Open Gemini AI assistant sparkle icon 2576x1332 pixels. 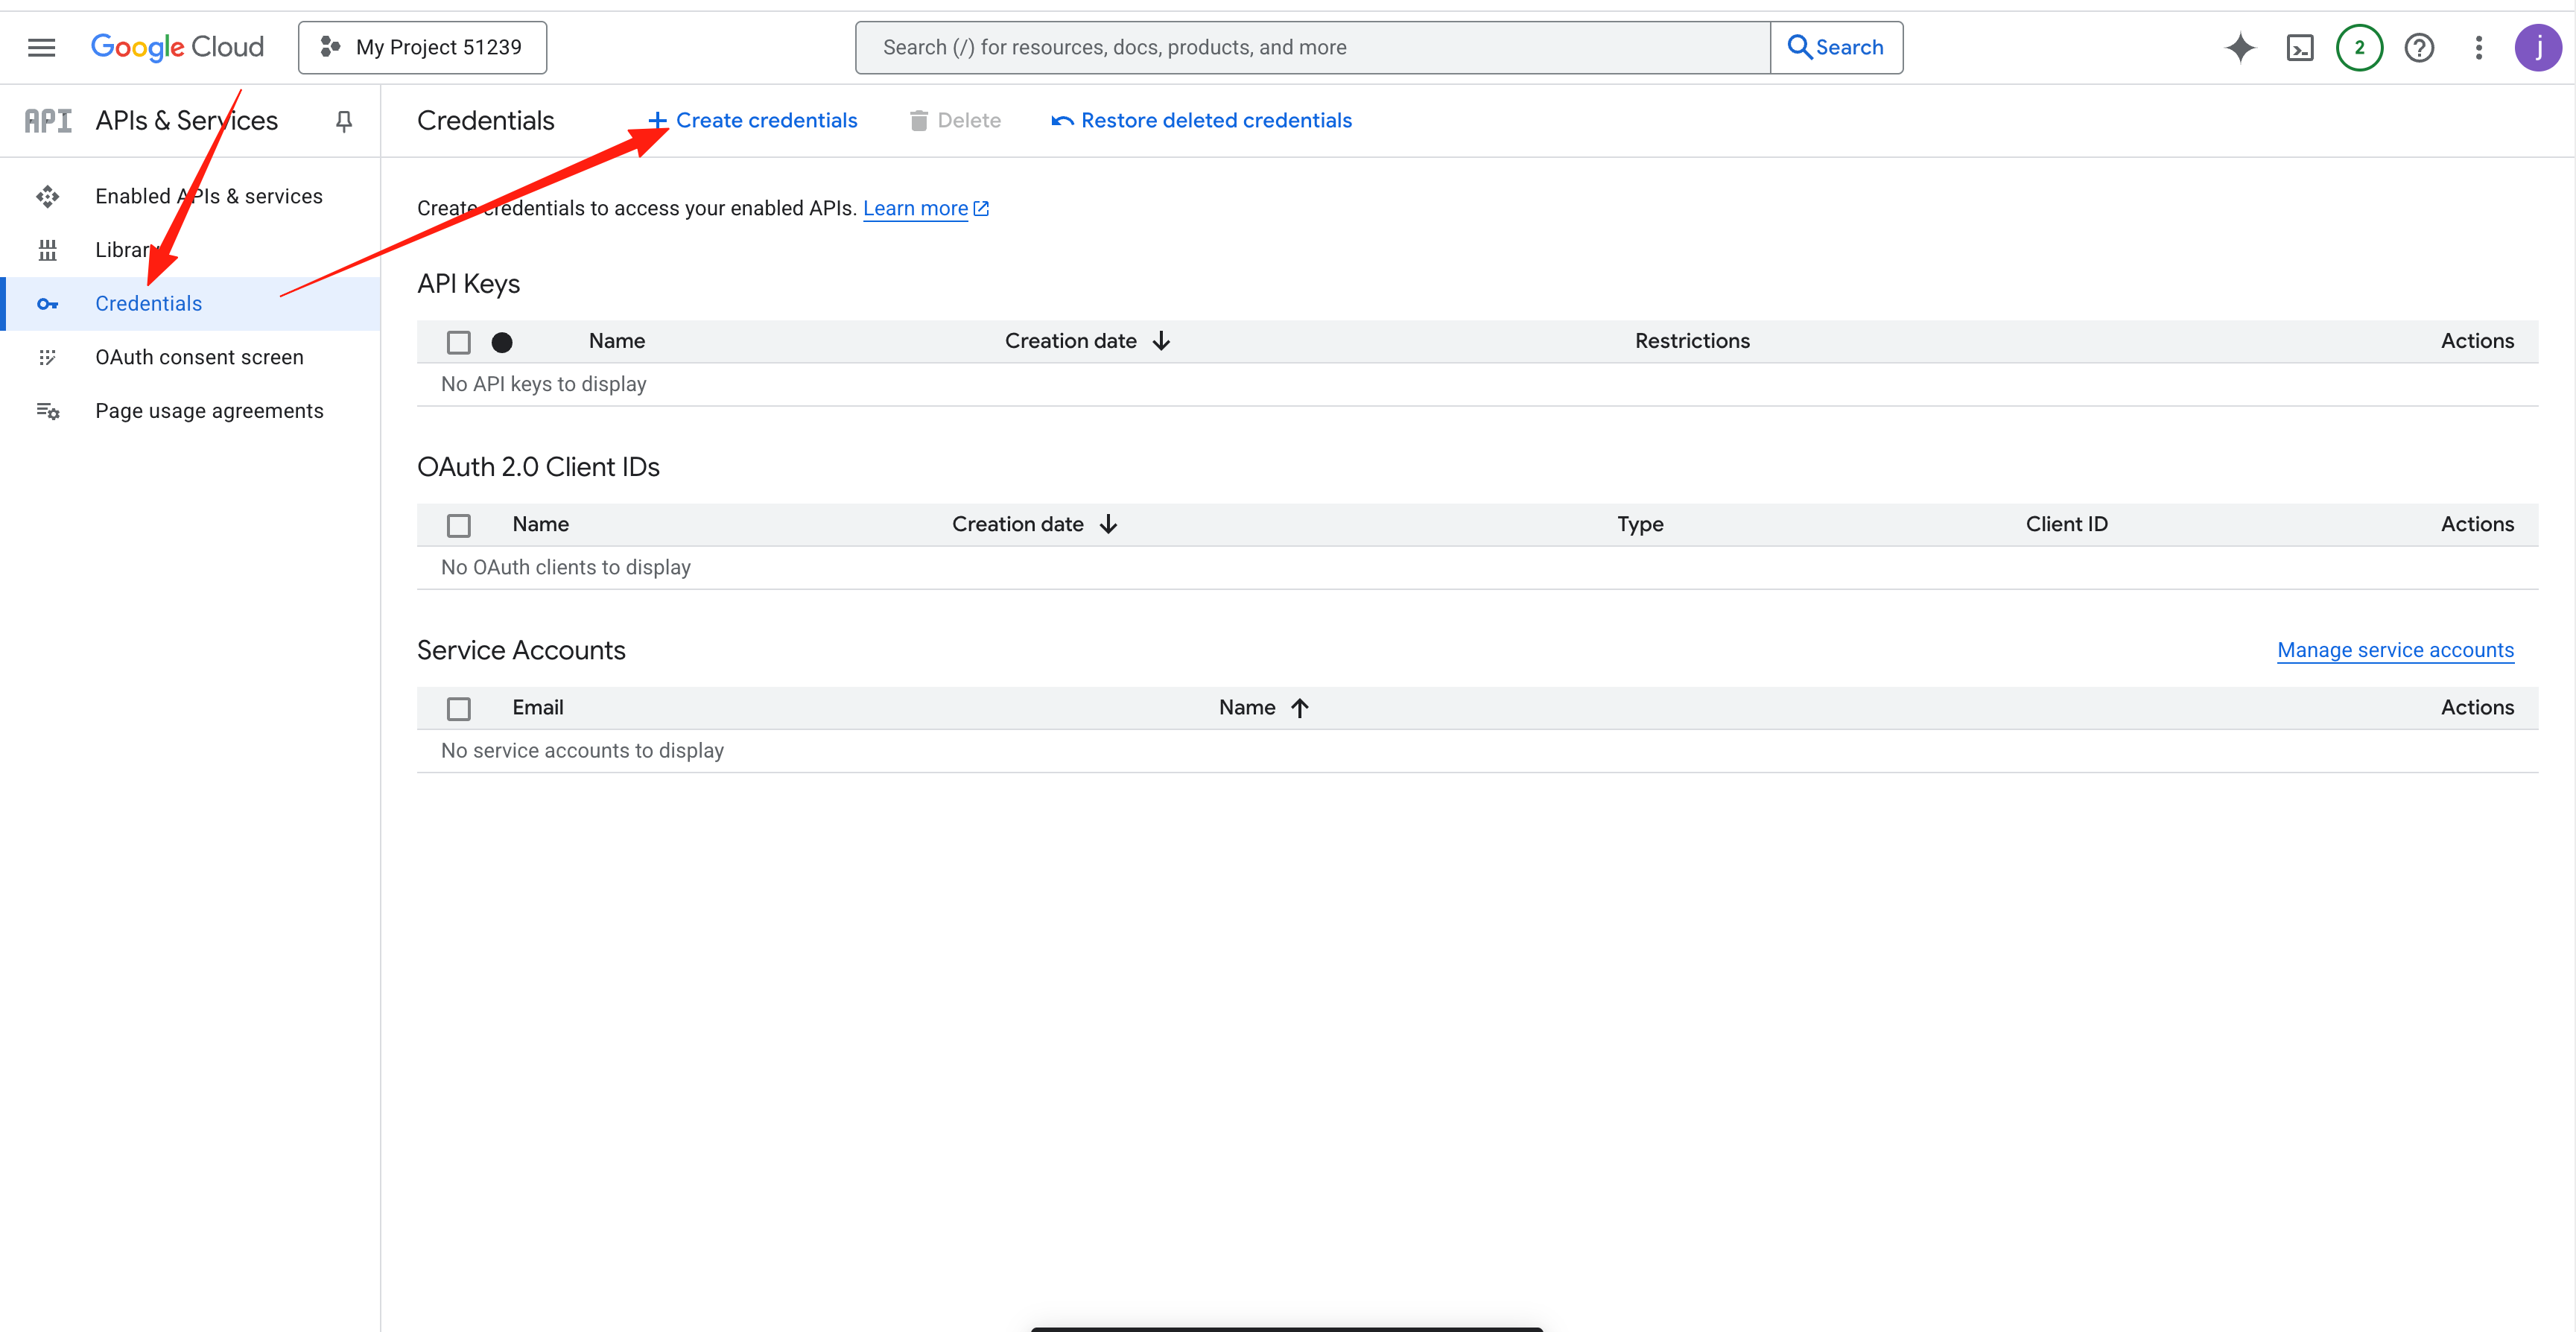point(2240,47)
